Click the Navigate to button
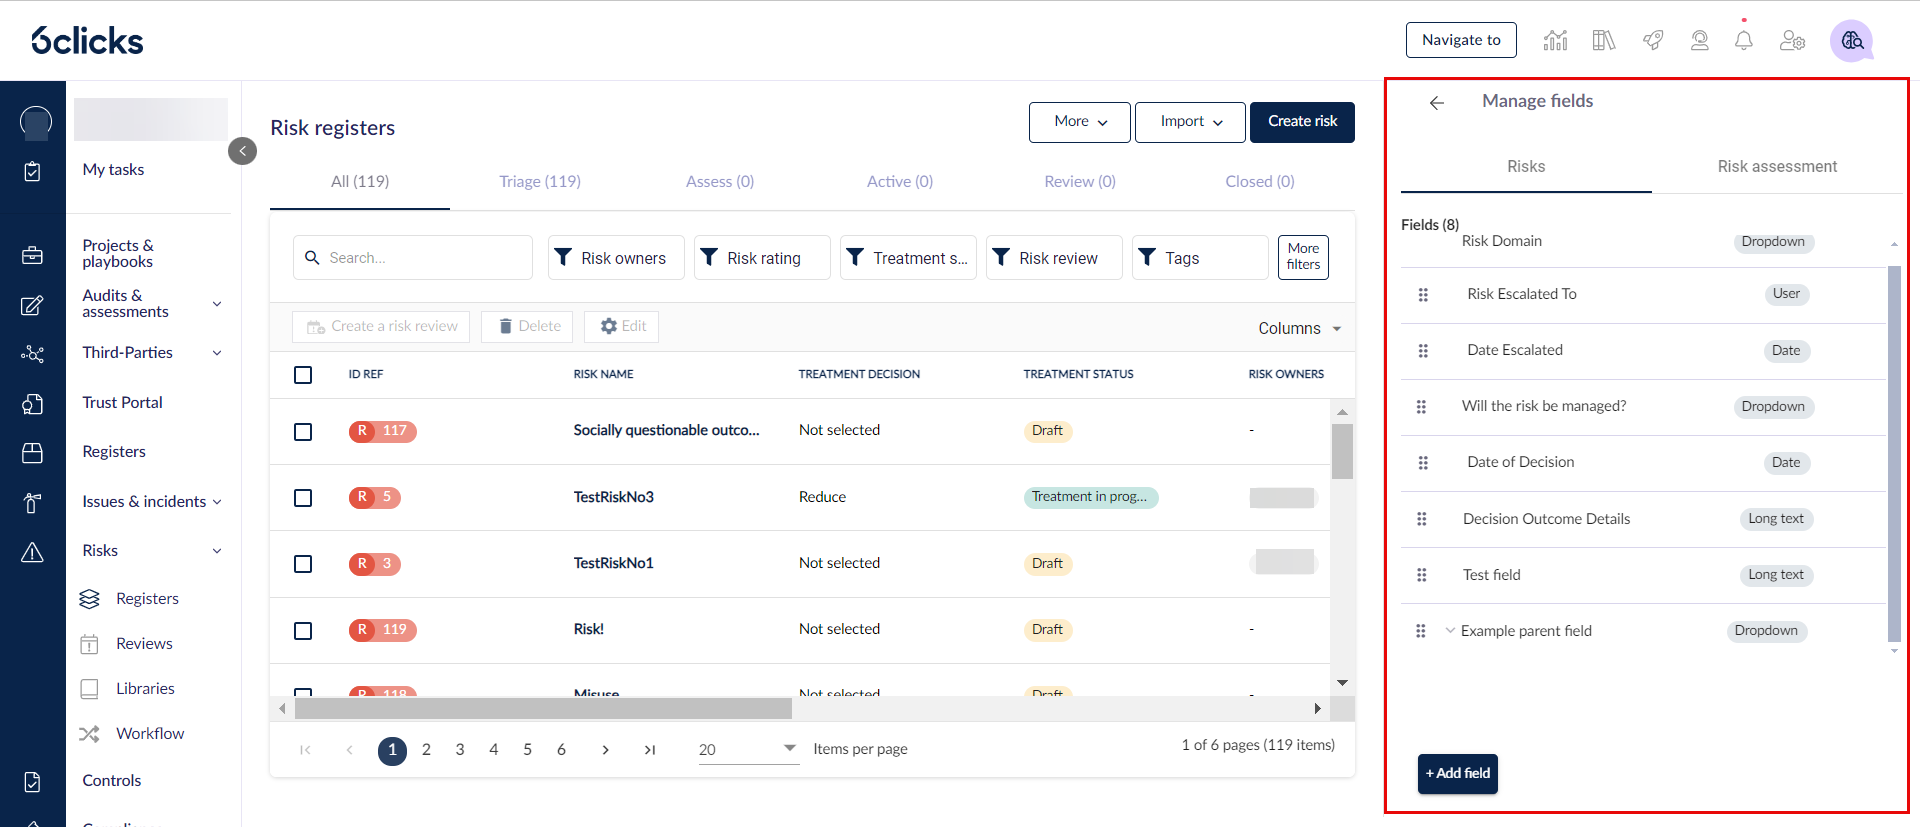 click(1461, 40)
